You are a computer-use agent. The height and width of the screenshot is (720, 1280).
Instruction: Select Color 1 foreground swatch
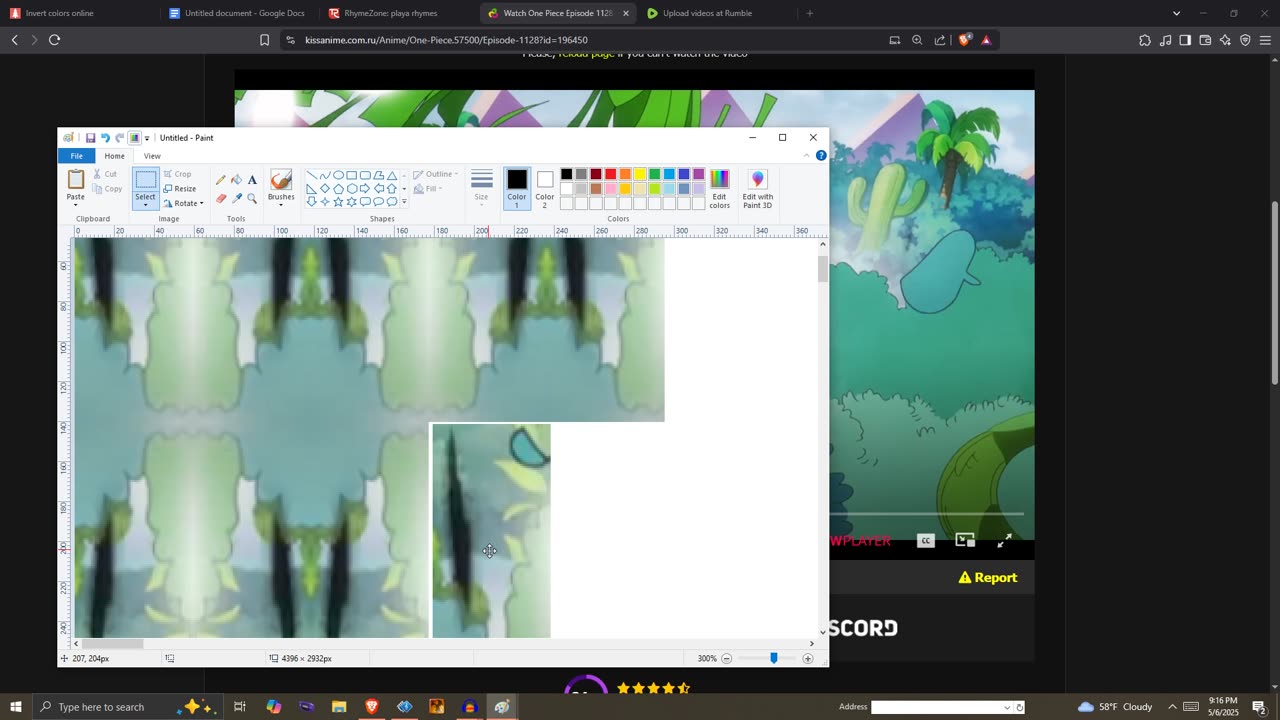[x=516, y=188]
